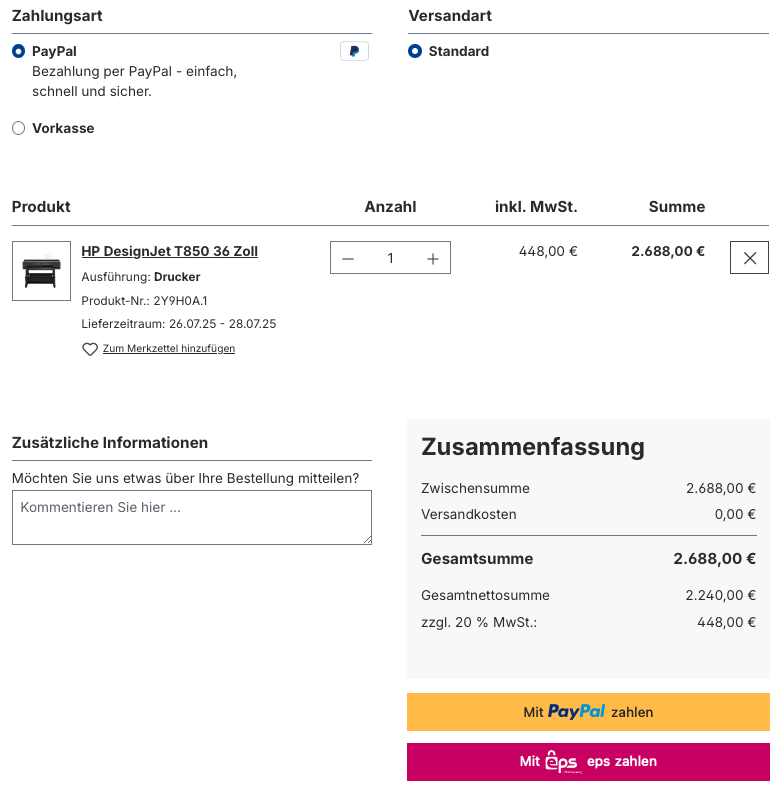
Task: Open the HP DesignJet T850 product link
Action: coord(169,251)
